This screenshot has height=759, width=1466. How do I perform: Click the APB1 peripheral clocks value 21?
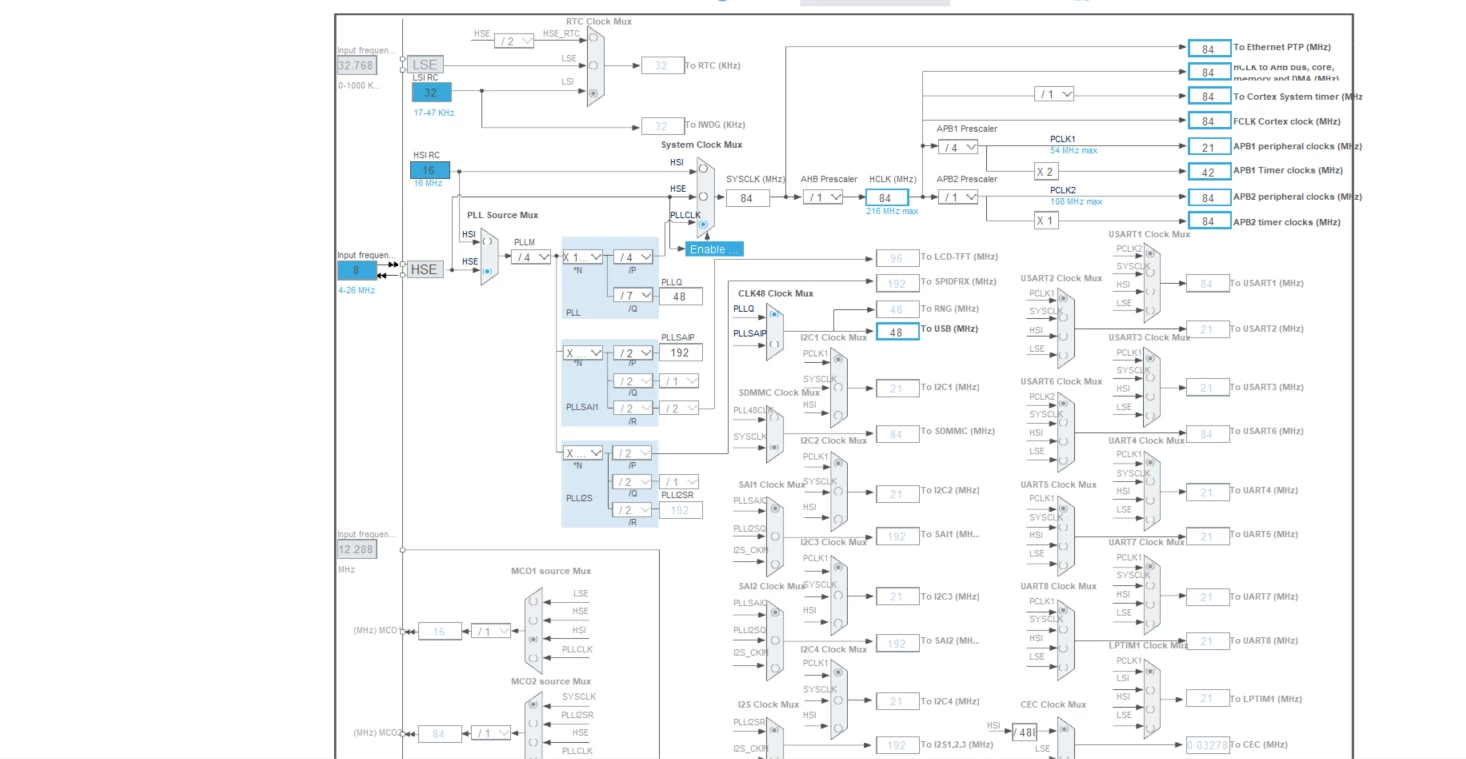coord(1209,147)
